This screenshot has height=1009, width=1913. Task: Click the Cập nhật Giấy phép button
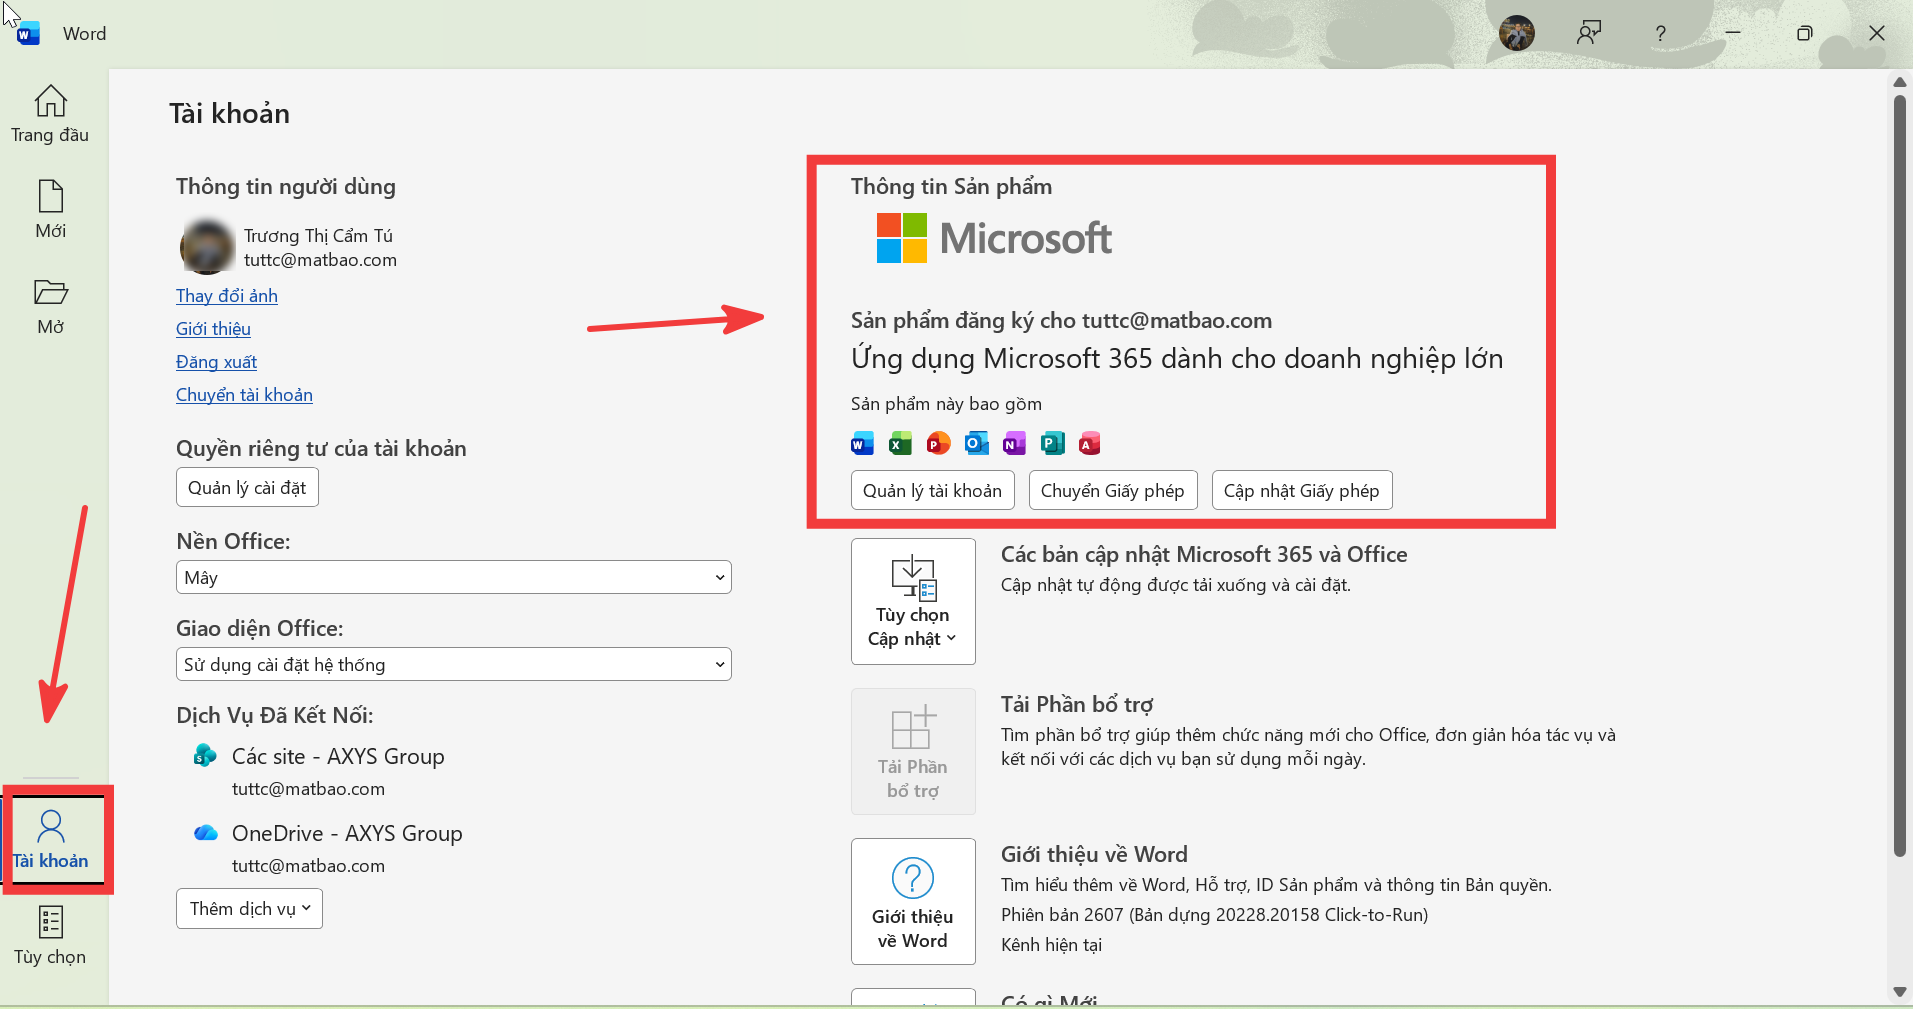point(1302,490)
